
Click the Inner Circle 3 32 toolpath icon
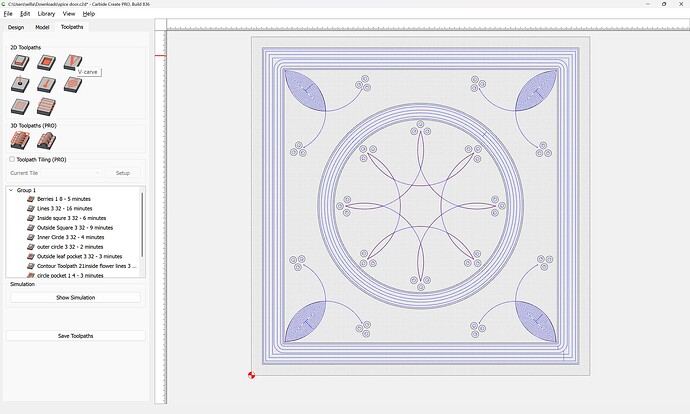(30, 237)
